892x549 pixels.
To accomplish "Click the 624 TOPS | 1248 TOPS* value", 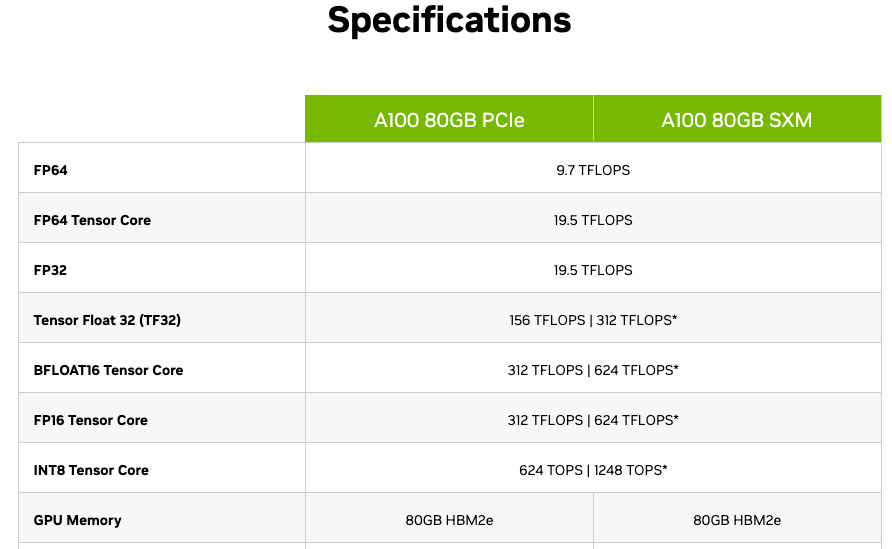I will click(593, 470).
